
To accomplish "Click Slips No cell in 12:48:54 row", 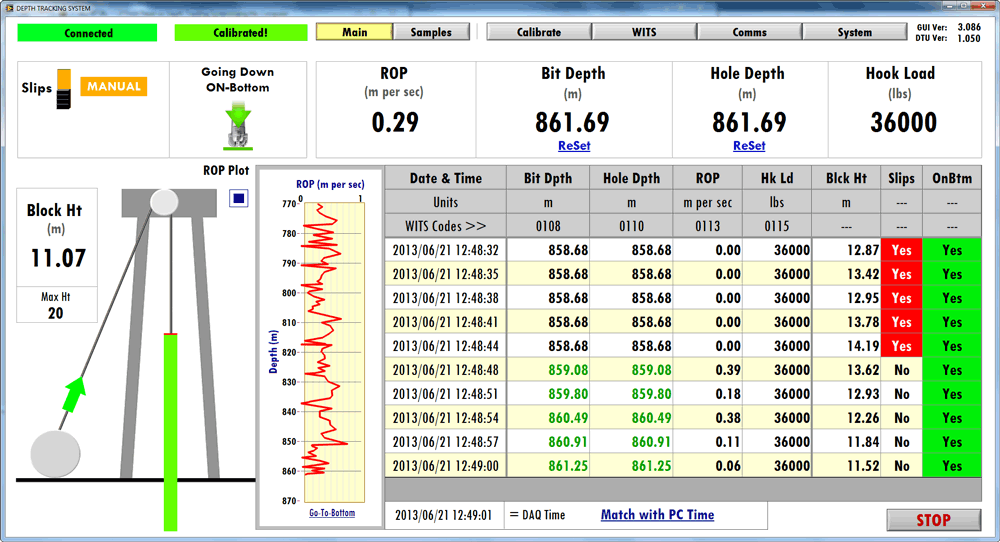I will pyautogui.click(x=901, y=418).
